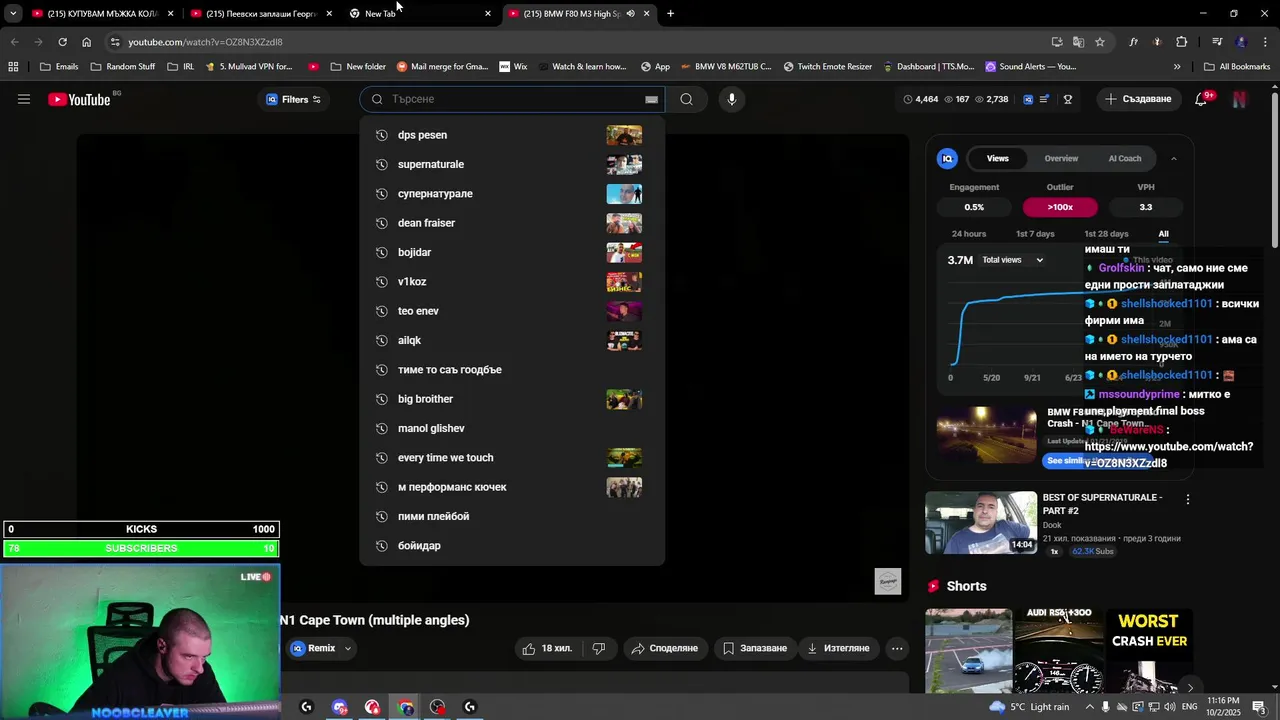Click the >100x Outlier badge
Viewport: 1280px width, 720px height.
tap(1060, 207)
